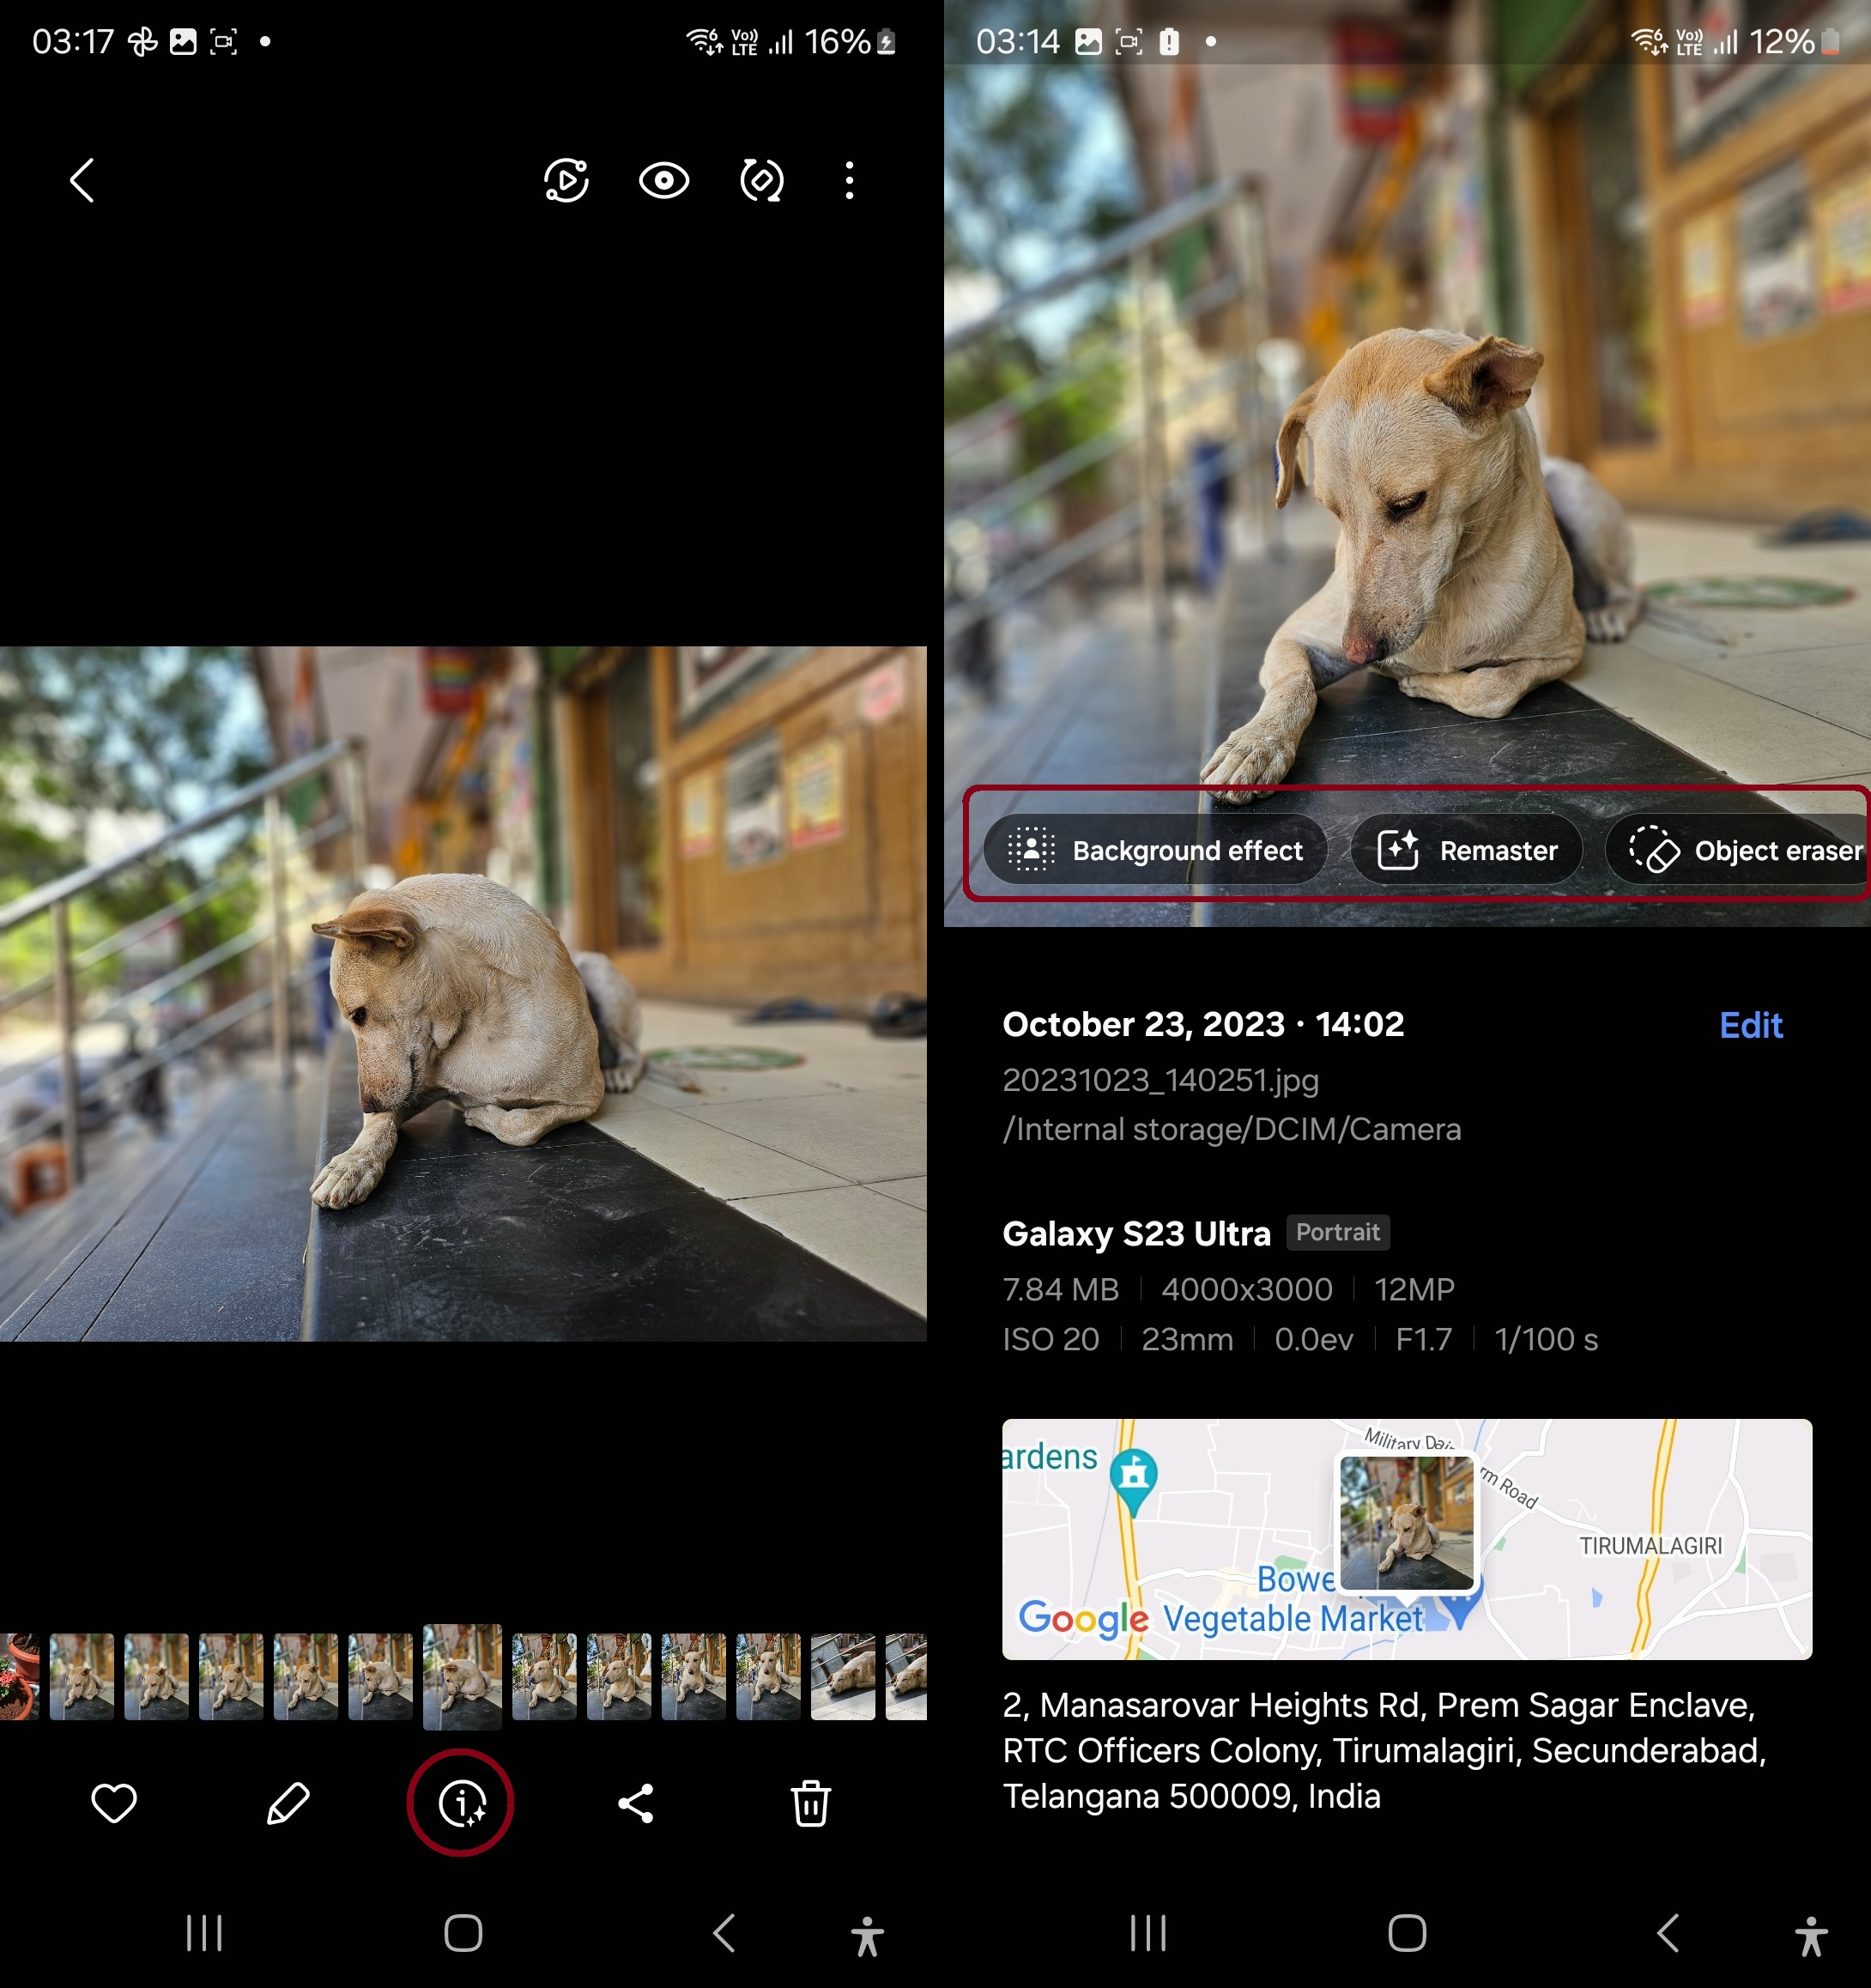The height and width of the screenshot is (1988, 1871).
Task: Apply Background effect to photo
Action: tap(1155, 851)
